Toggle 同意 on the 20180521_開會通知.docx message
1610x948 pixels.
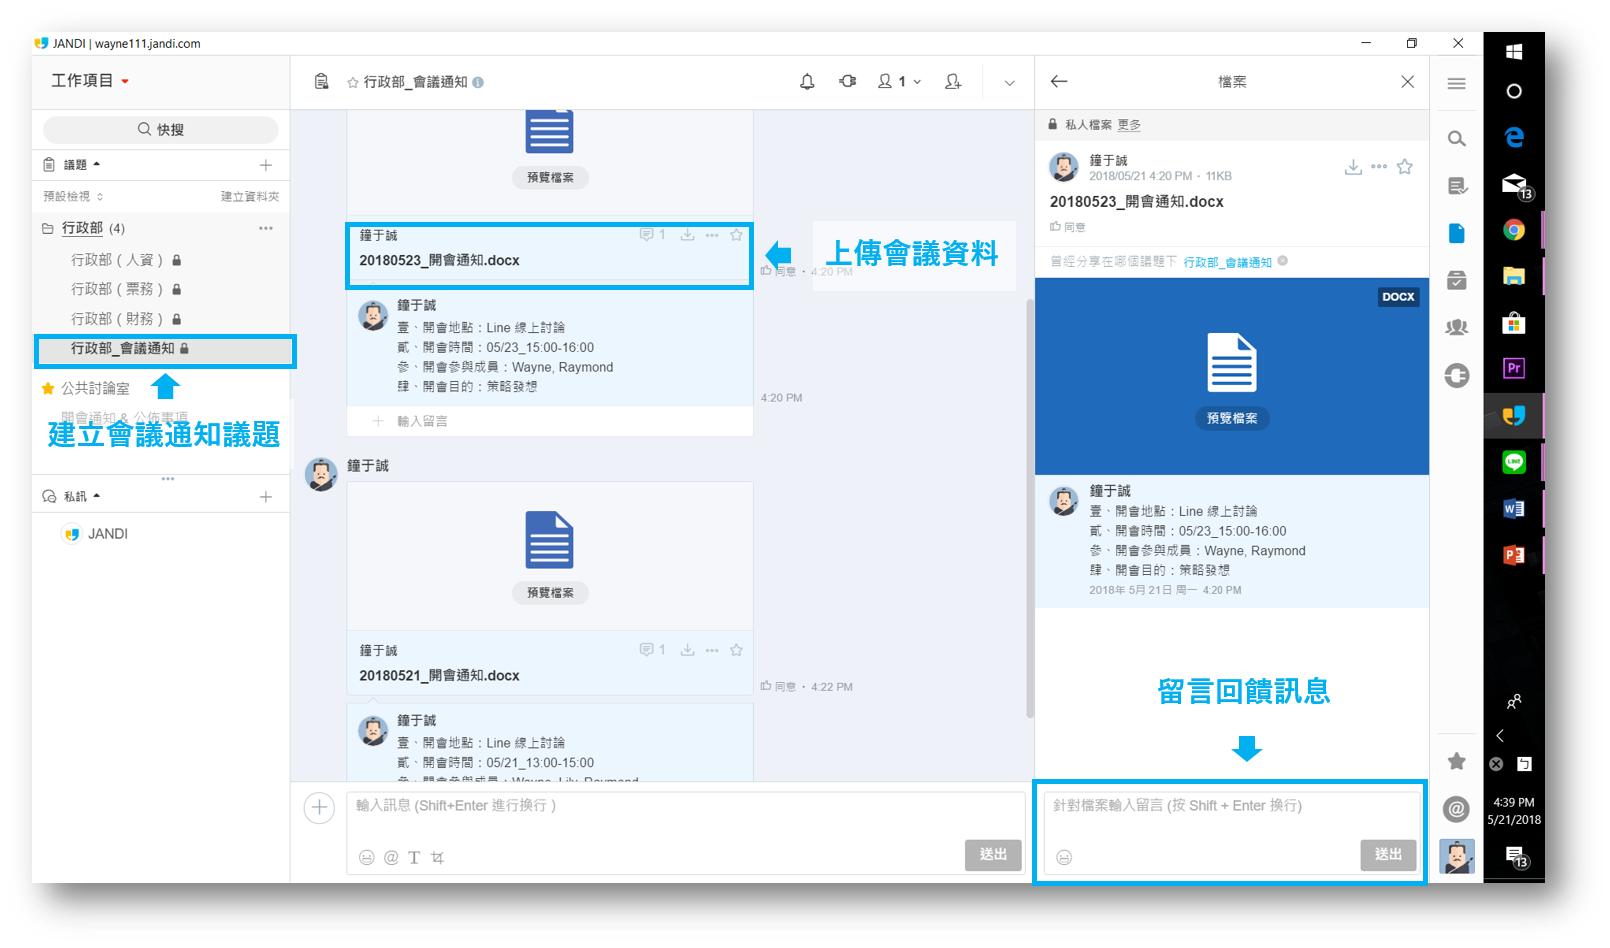[779, 687]
